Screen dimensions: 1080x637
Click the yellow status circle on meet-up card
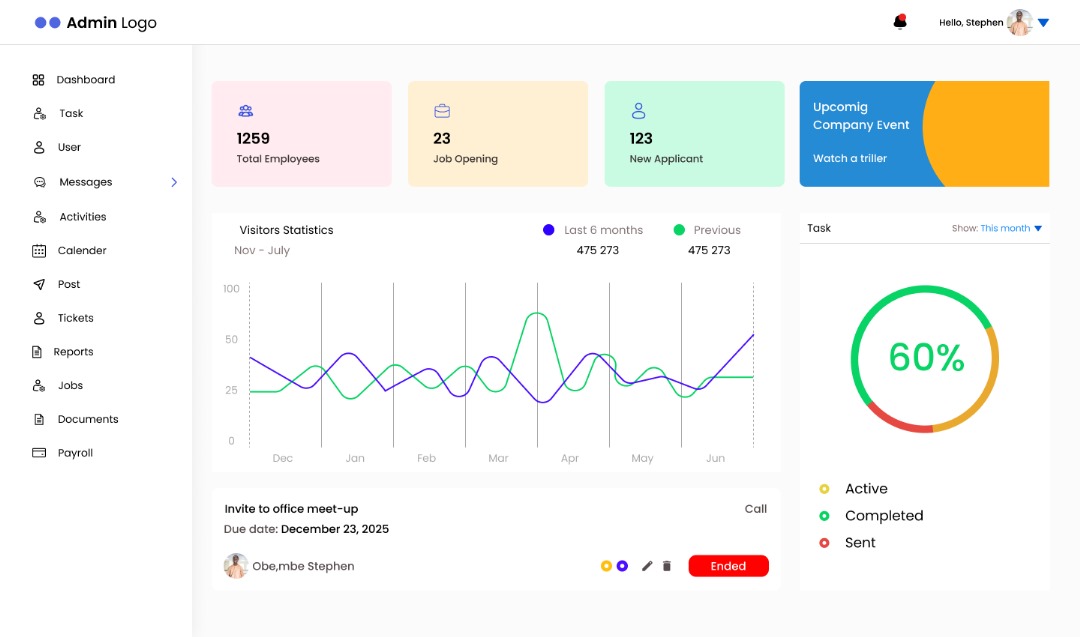pos(606,566)
